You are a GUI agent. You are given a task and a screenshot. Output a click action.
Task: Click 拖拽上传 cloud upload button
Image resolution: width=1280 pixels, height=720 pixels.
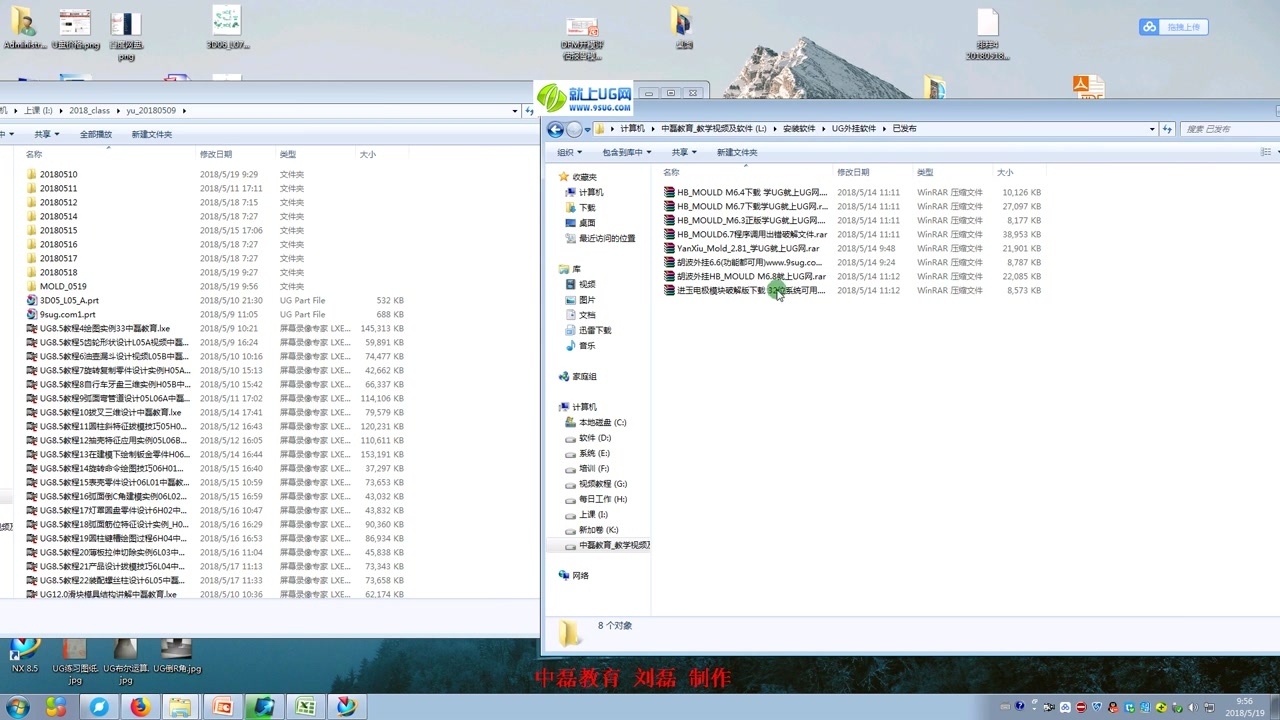click(1174, 27)
